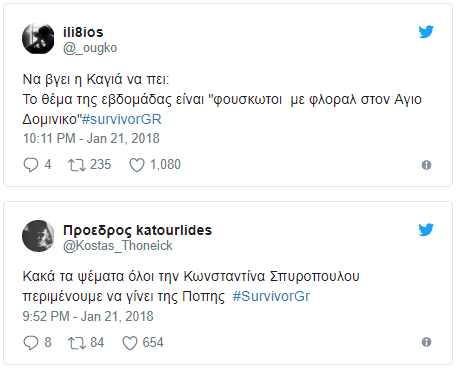Viewport: 456px width, 369px height.
Task: Open the 10:11 PM - Jan 21, 2018 timestamp
Action: (91, 138)
